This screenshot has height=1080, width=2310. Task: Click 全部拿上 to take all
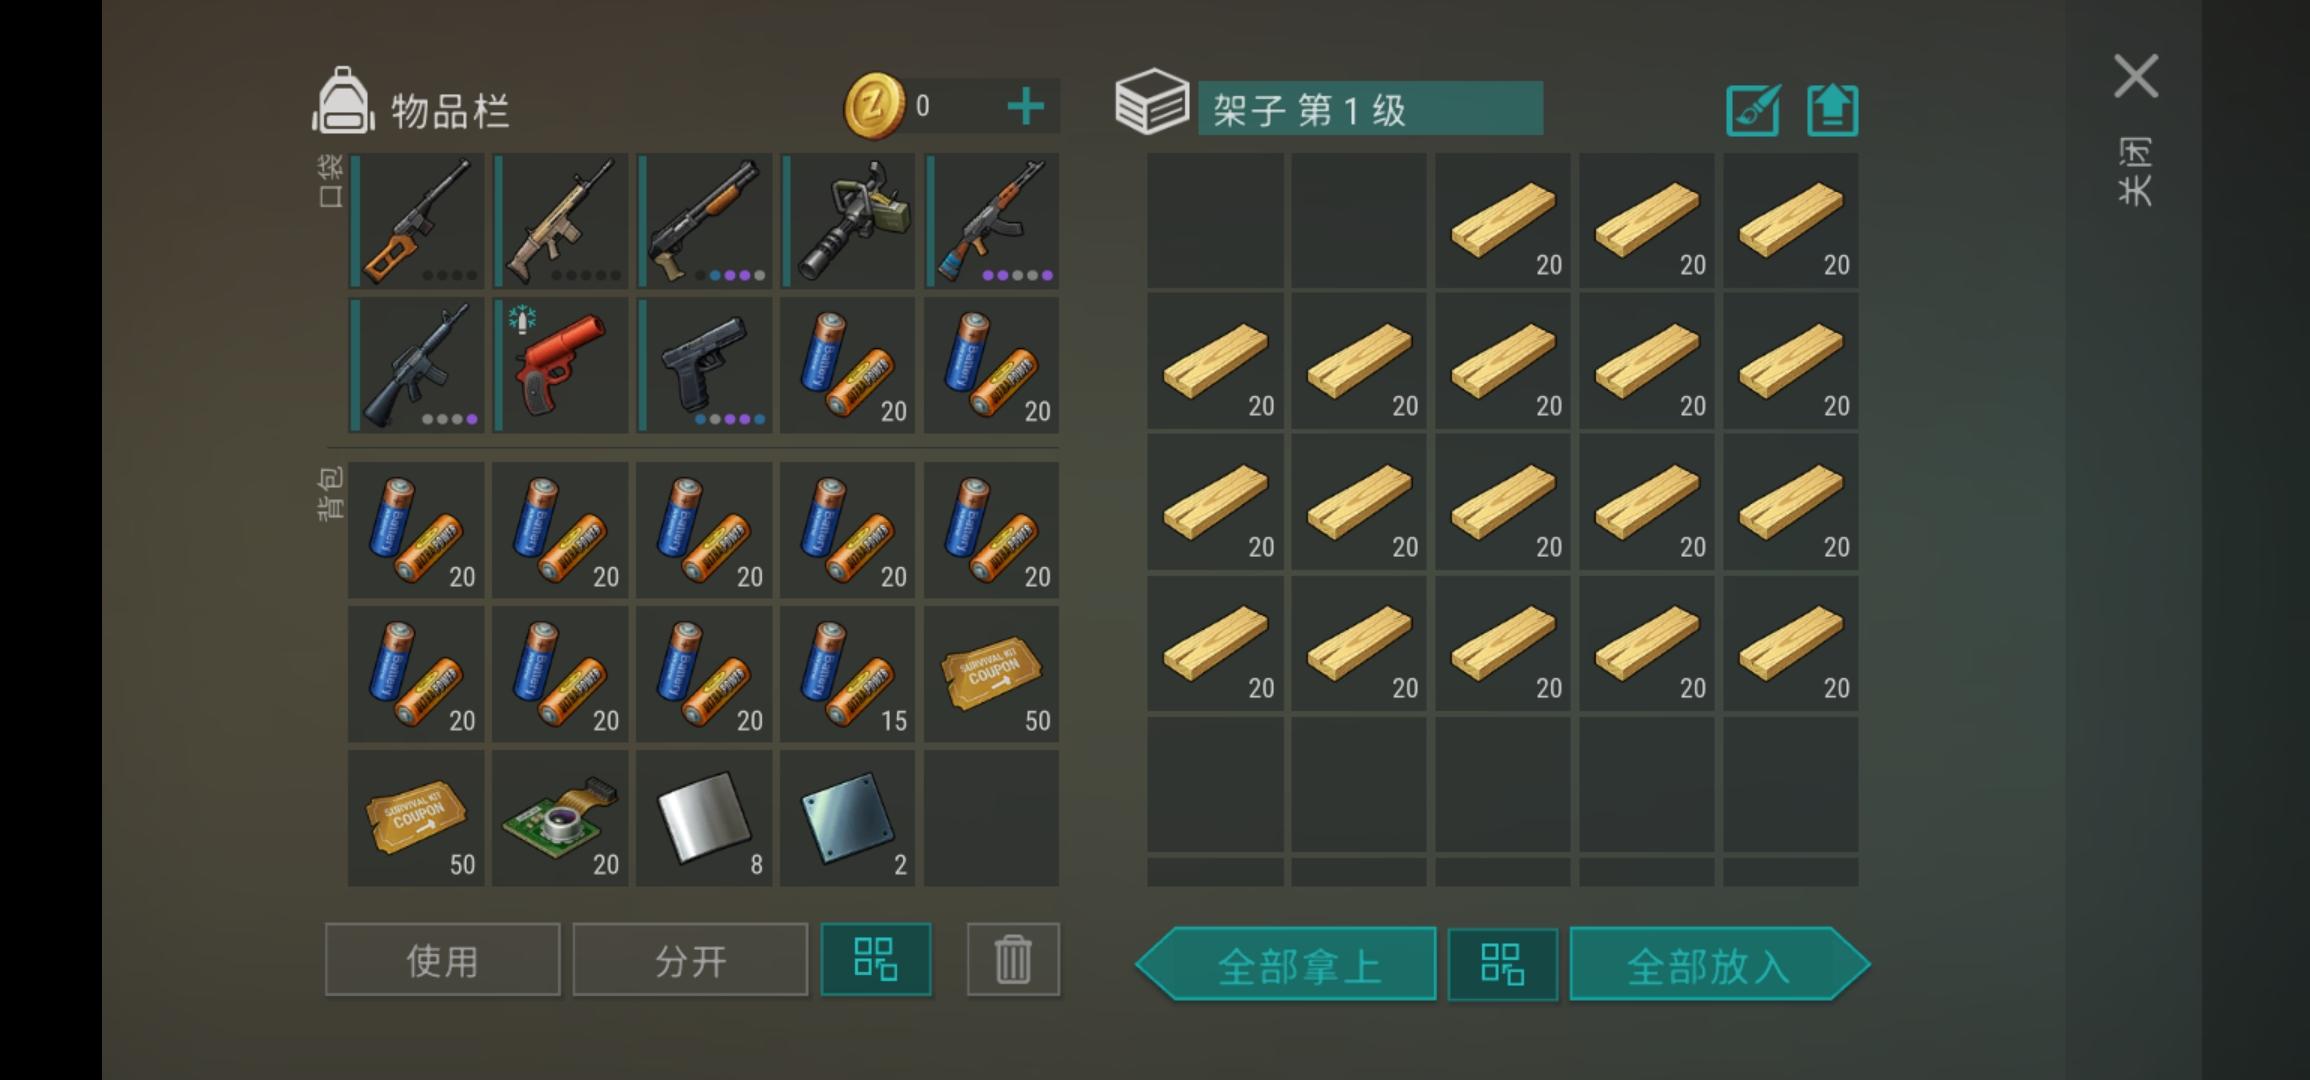[1286, 964]
